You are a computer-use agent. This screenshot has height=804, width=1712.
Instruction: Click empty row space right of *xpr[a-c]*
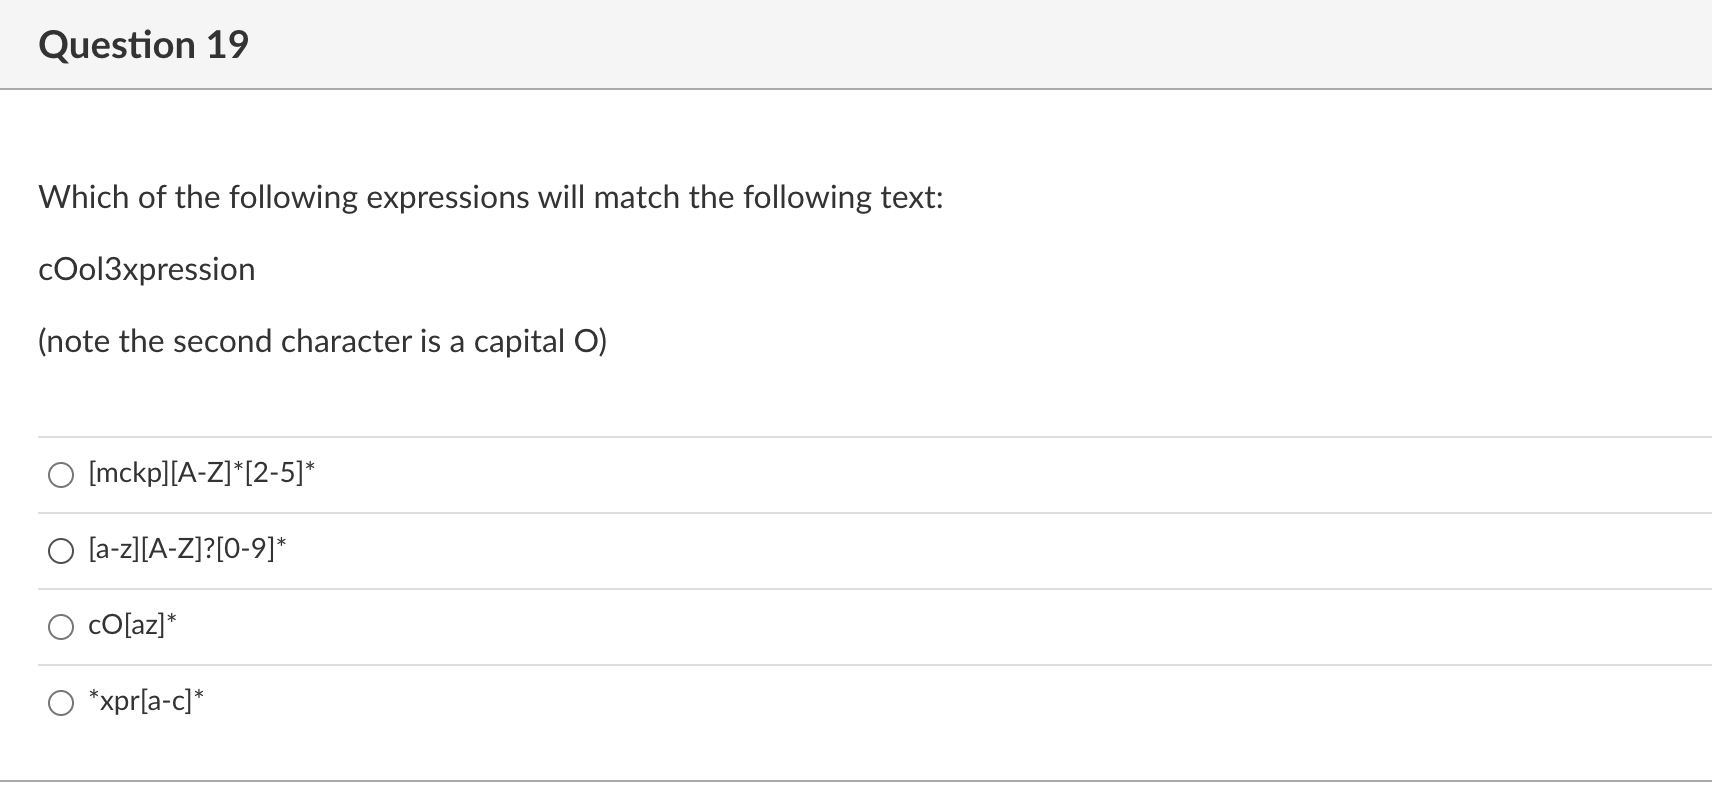(955, 703)
